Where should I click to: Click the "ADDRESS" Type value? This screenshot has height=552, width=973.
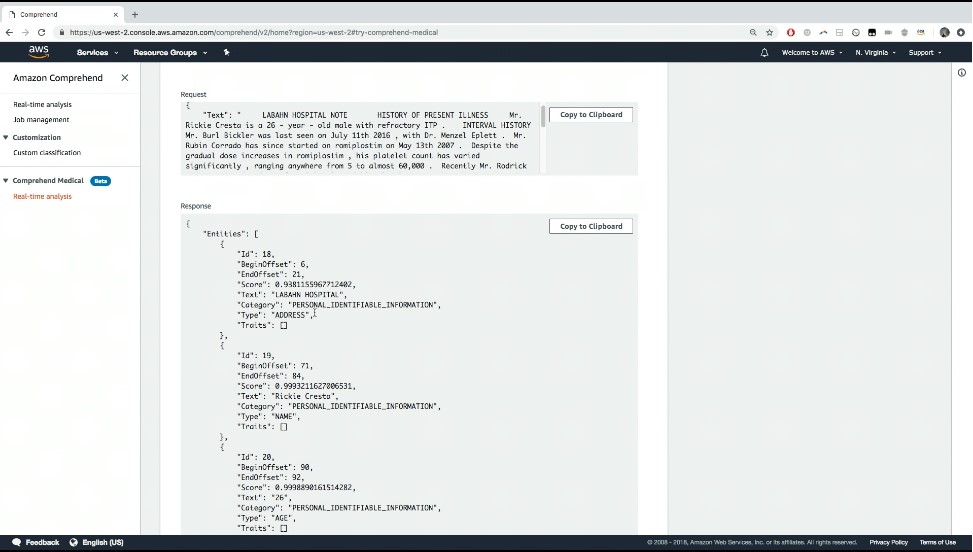point(290,315)
